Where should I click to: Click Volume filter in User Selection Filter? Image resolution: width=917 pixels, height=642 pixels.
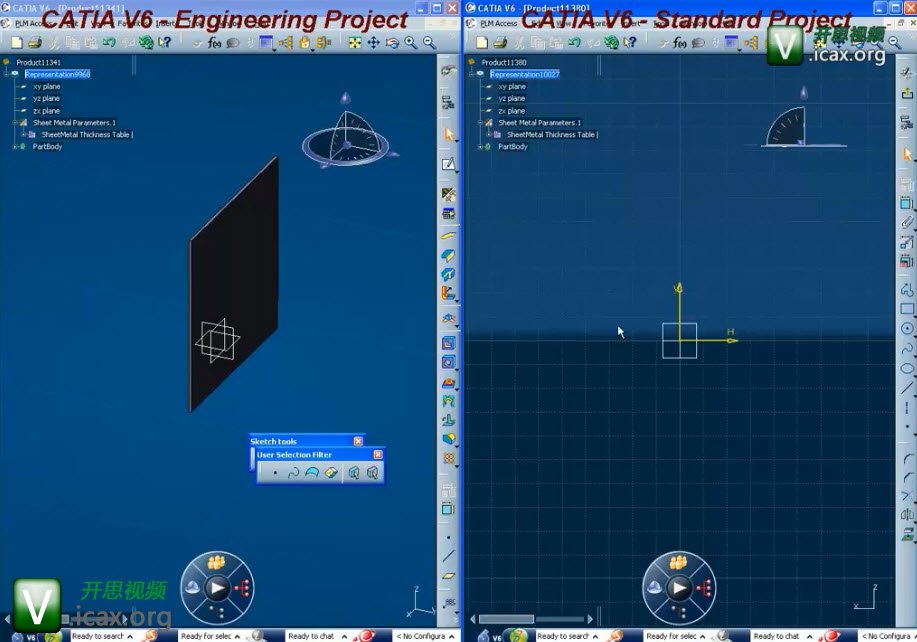331,472
